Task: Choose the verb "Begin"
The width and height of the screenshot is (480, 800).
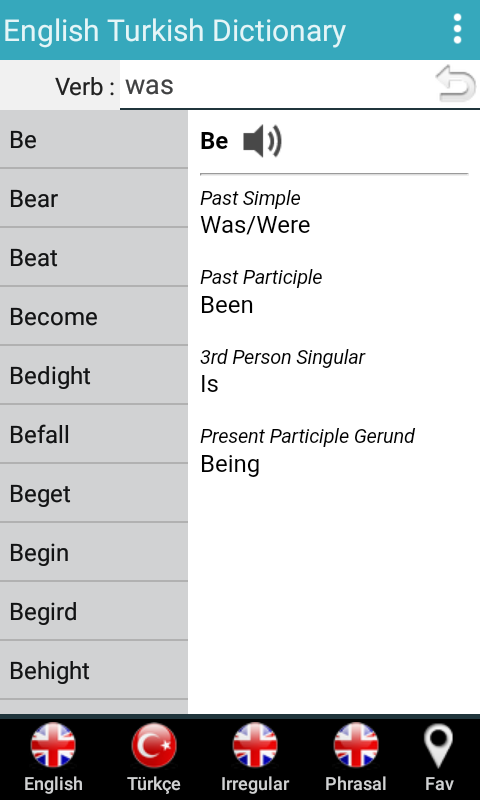Action: 94,552
